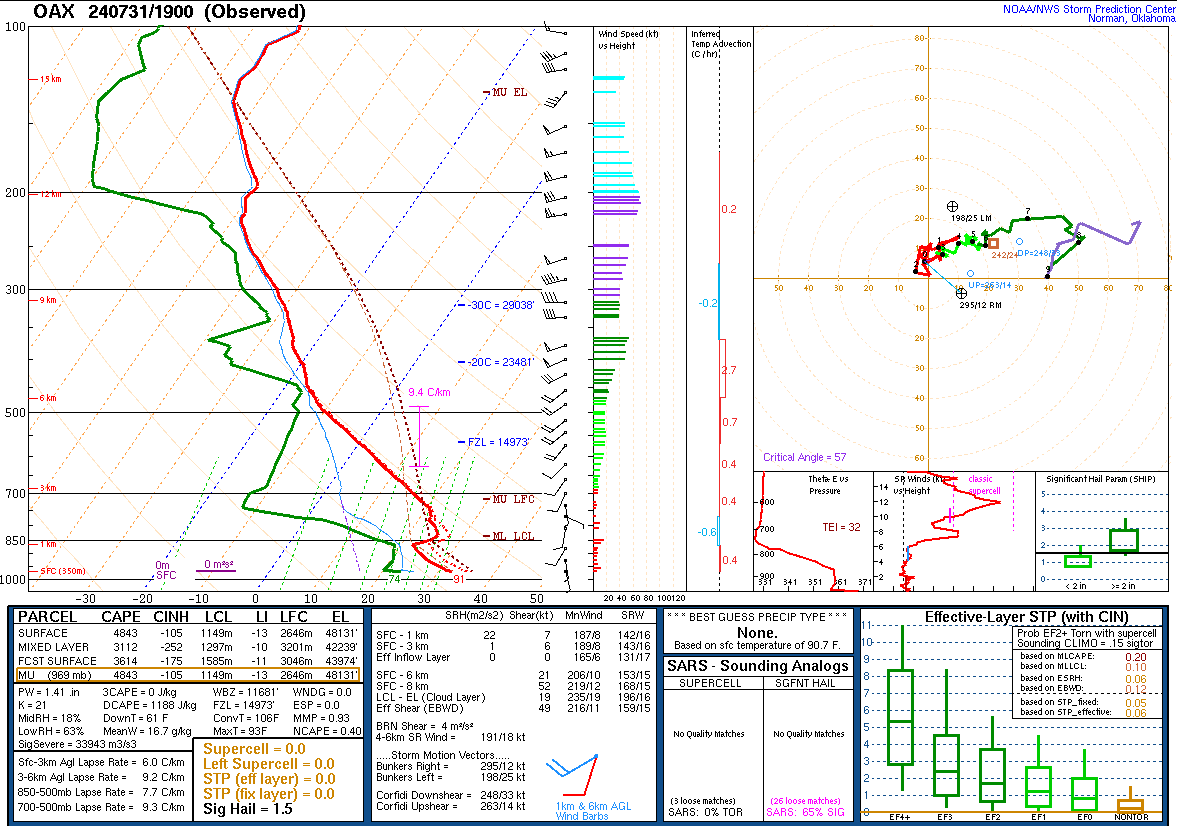Click 'Significant Hail Param (SHIP)' inset title

point(1100,479)
